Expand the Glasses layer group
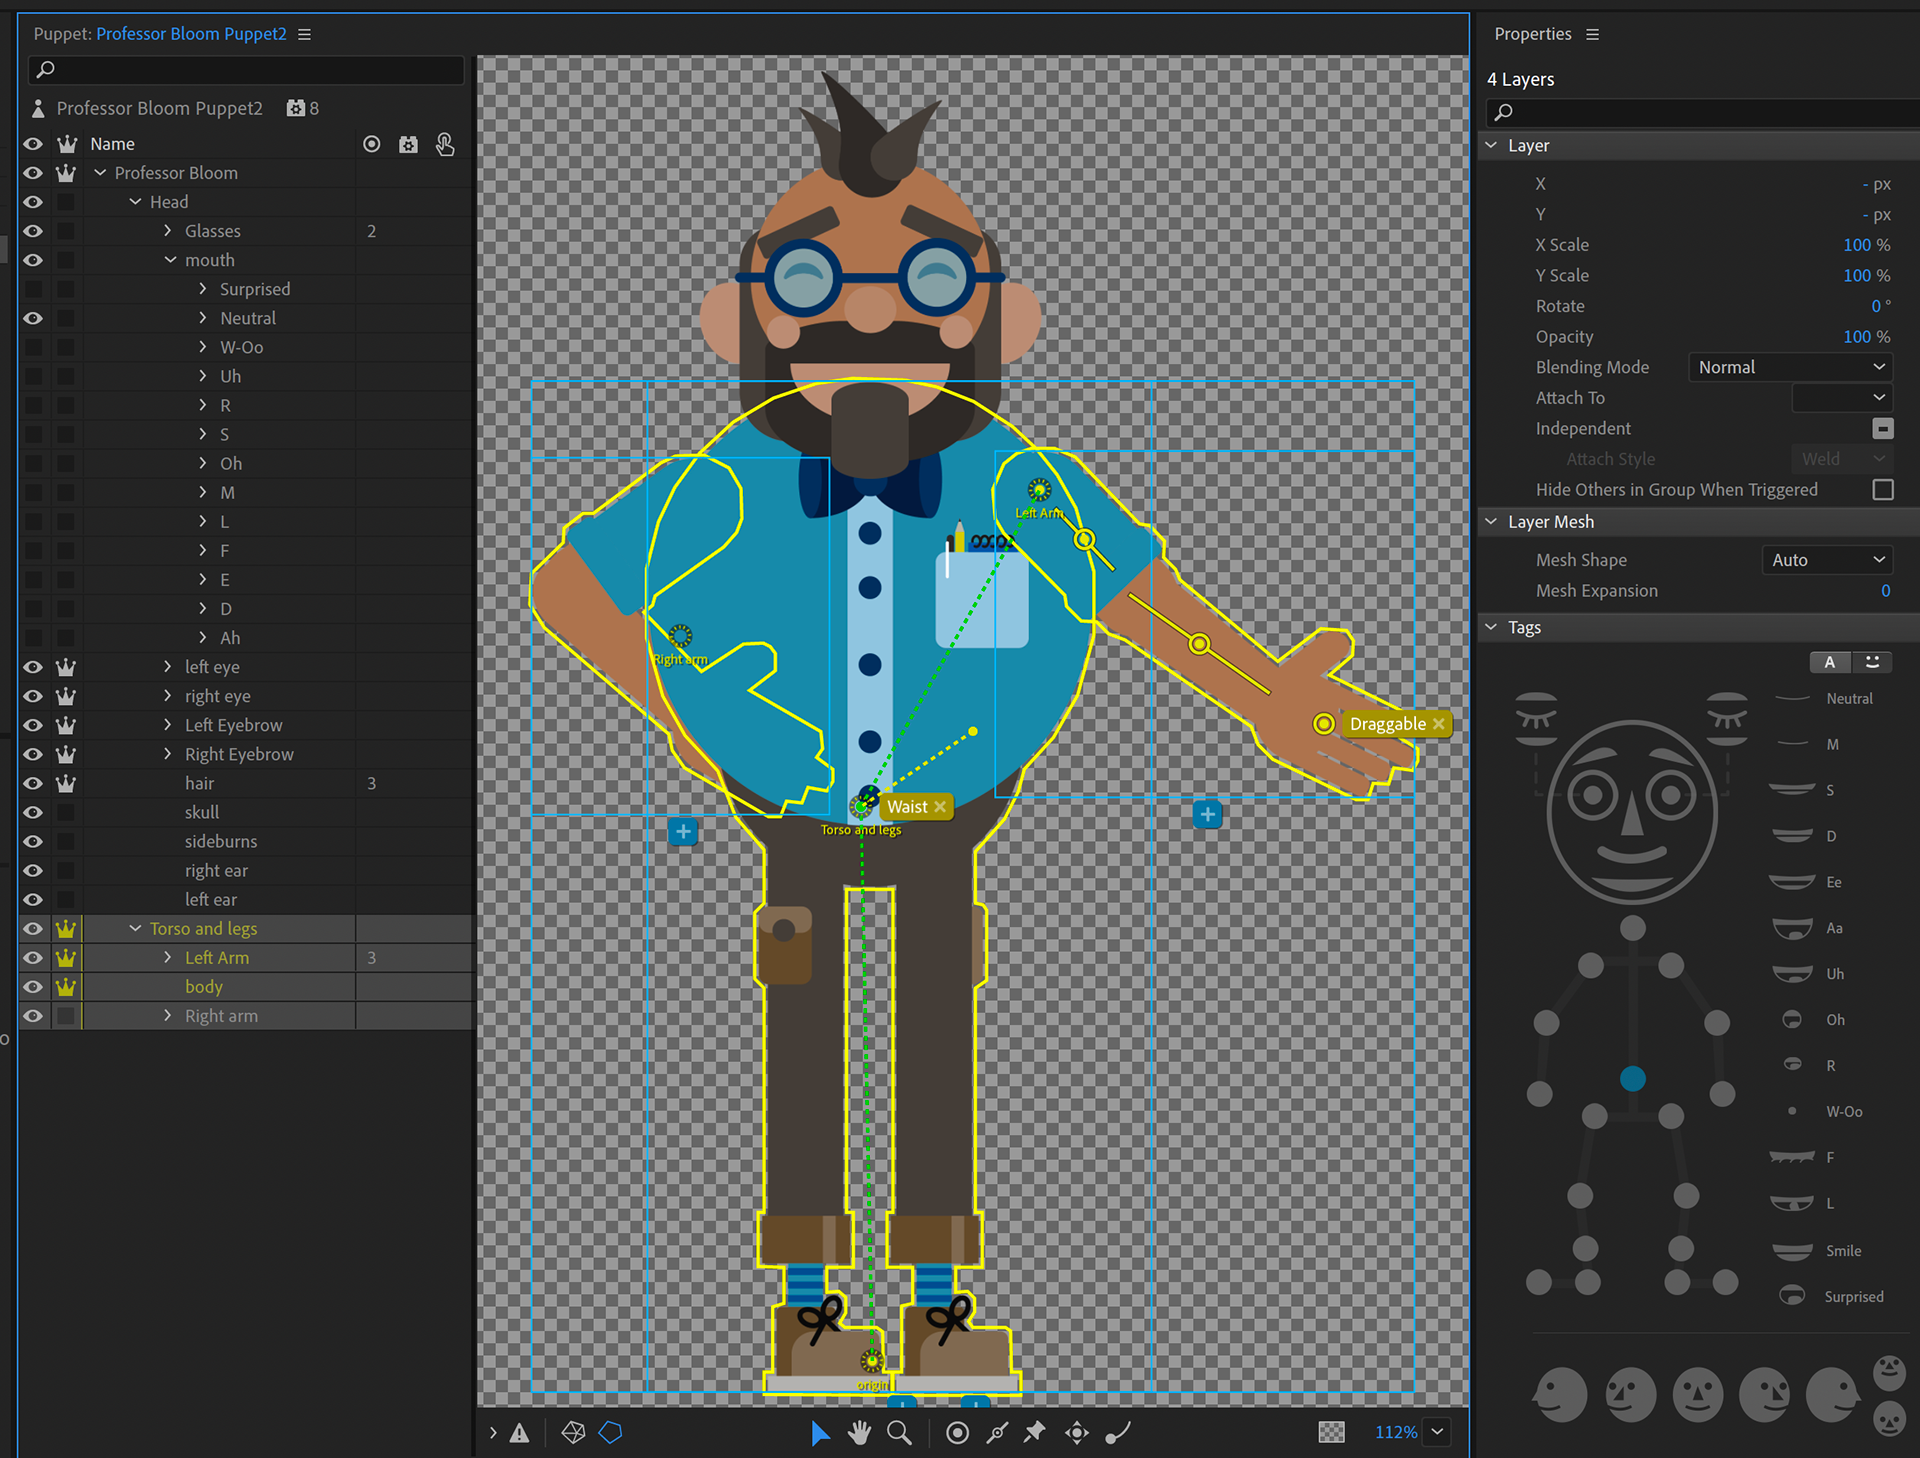The width and height of the screenshot is (1920, 1458). click(x=168, y=231)
